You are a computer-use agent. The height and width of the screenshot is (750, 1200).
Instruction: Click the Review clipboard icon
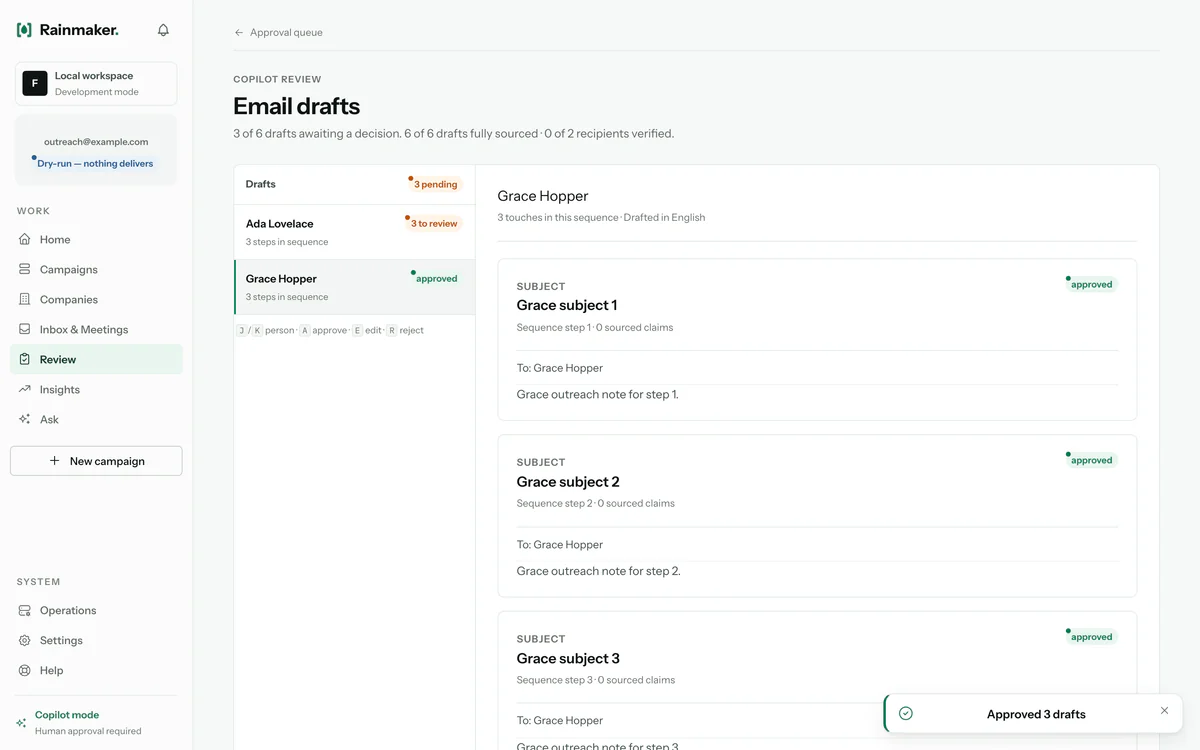pyautogui.click(x=25, y=359)
